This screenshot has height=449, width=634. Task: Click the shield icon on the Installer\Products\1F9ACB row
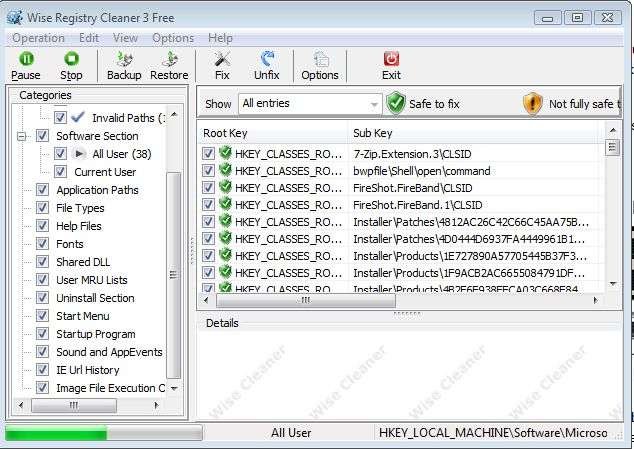(x=225, y=272)
